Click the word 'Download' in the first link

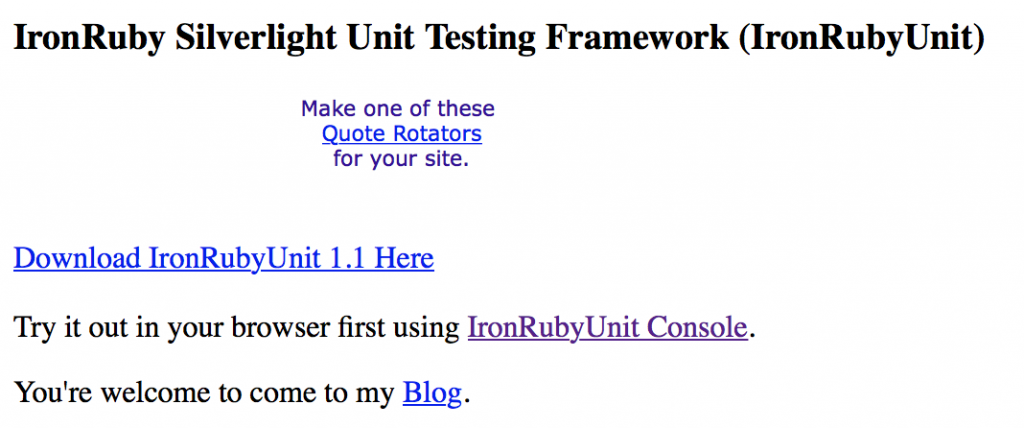click(77, 259)
